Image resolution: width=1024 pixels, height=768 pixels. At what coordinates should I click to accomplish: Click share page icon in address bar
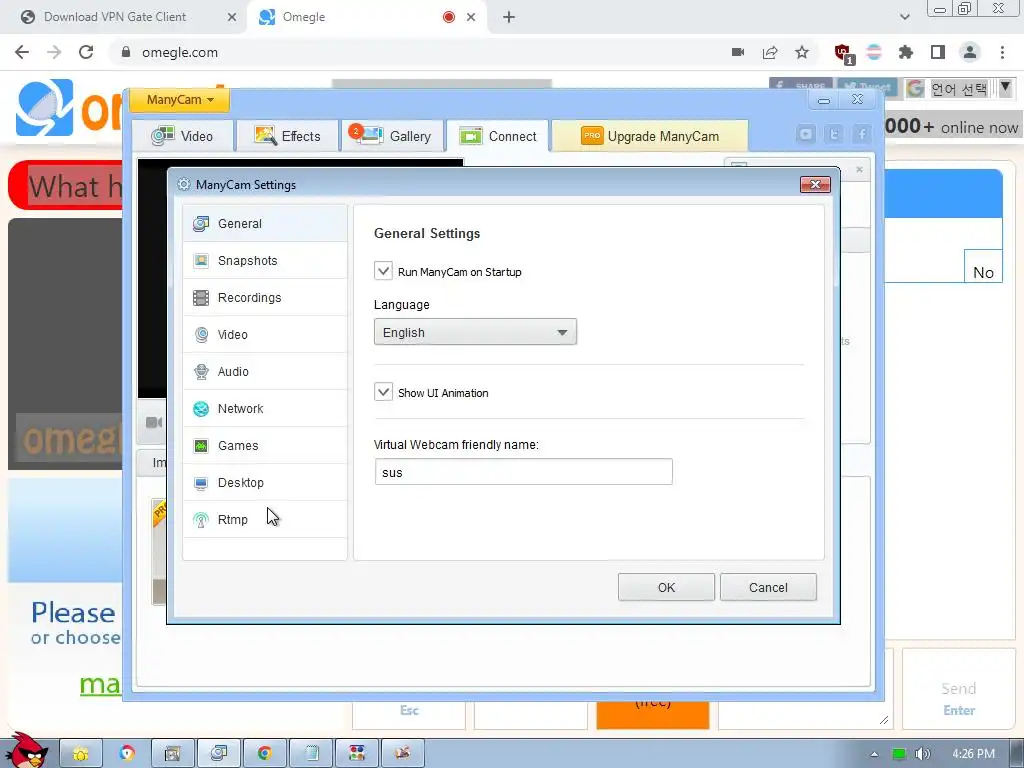coord(770,52)
